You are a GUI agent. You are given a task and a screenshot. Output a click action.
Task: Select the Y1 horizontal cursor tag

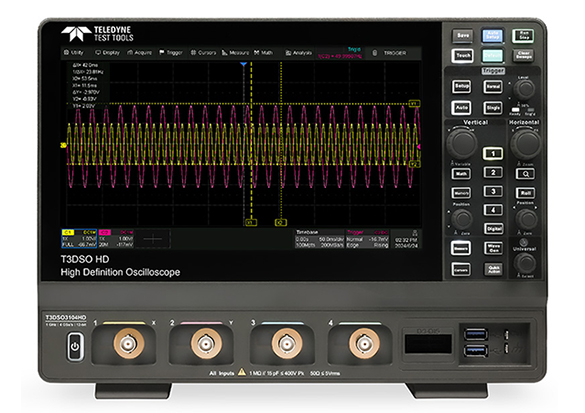(414, 103)
